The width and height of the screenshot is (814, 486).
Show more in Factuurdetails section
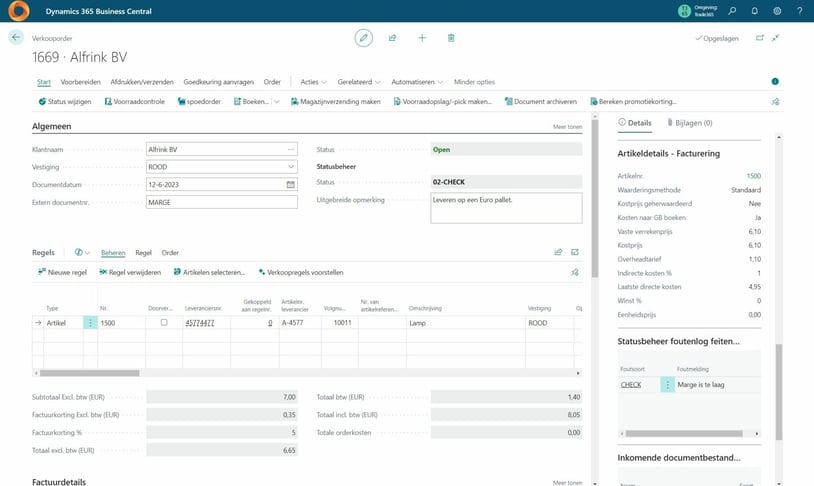567,482
